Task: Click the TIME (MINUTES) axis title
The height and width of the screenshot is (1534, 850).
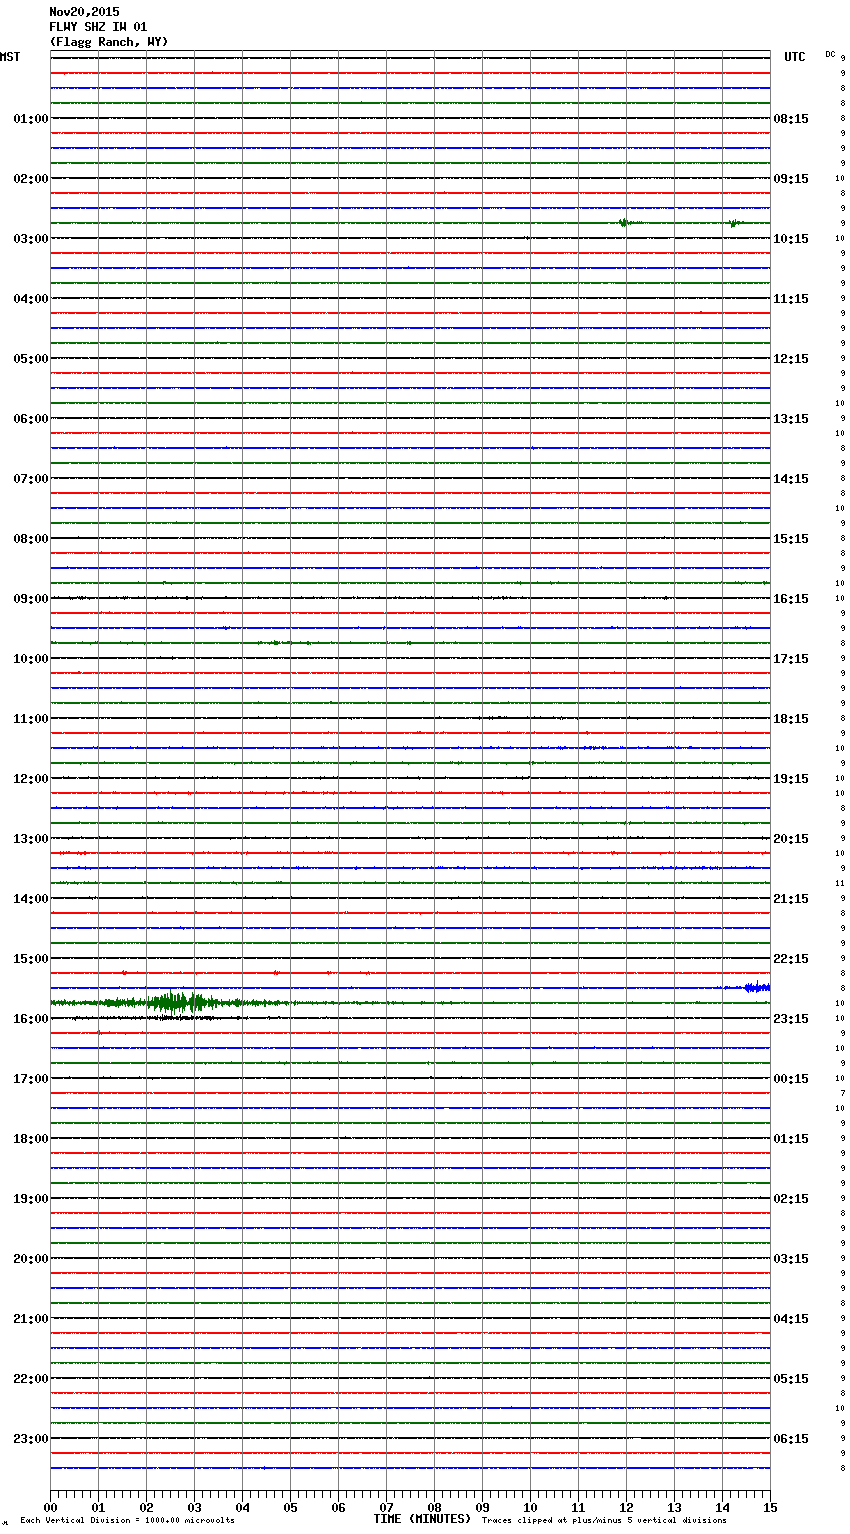Action: pyautogui.click(x=422, y=1519)
